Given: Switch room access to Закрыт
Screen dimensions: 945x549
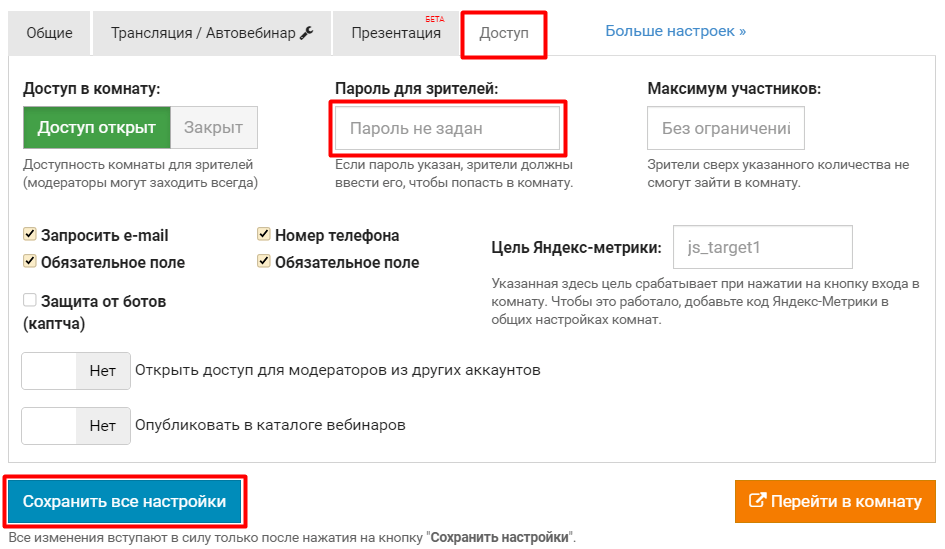Looking at the screenshot, I should click(213, 128).
